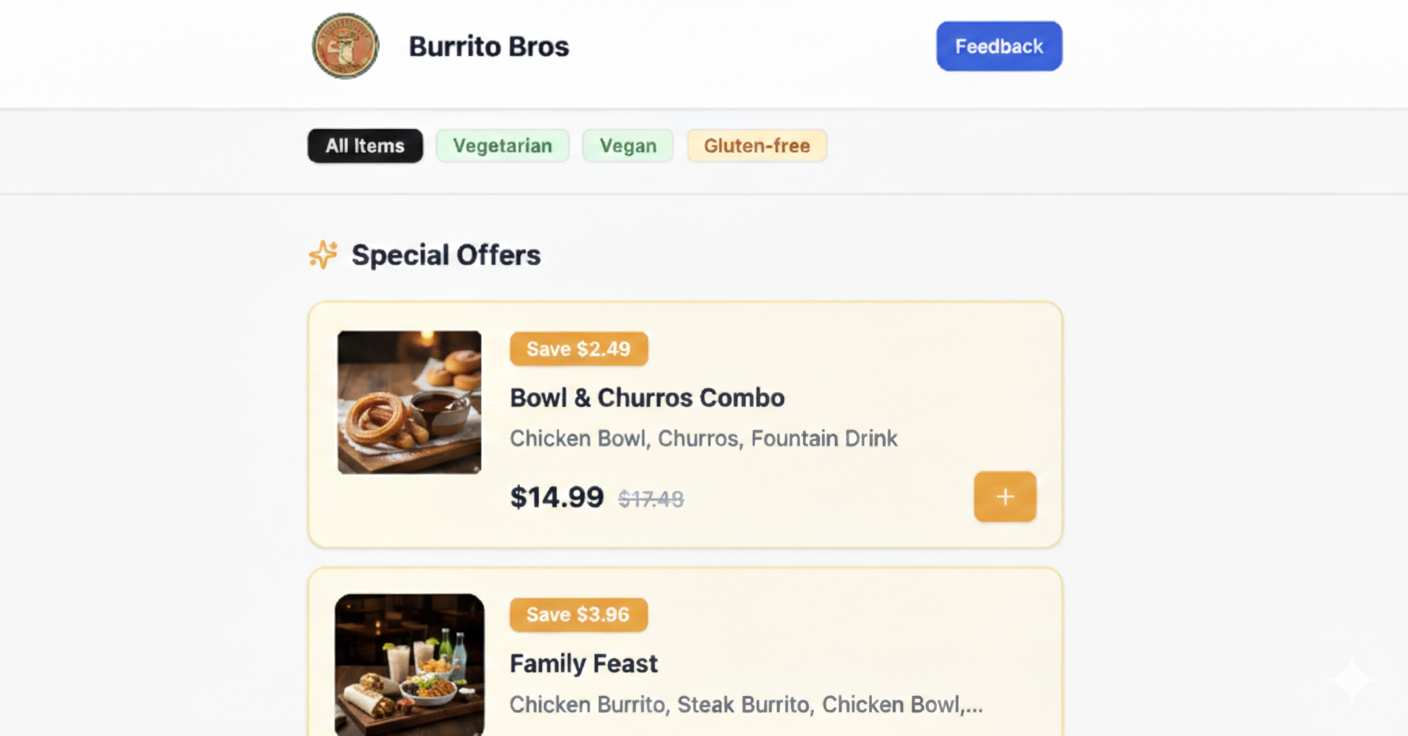Image resolution: width=1408 pixels, height=736 pixels.
Task: Open the Family Feast photo thumbnail
Action: 409,665
